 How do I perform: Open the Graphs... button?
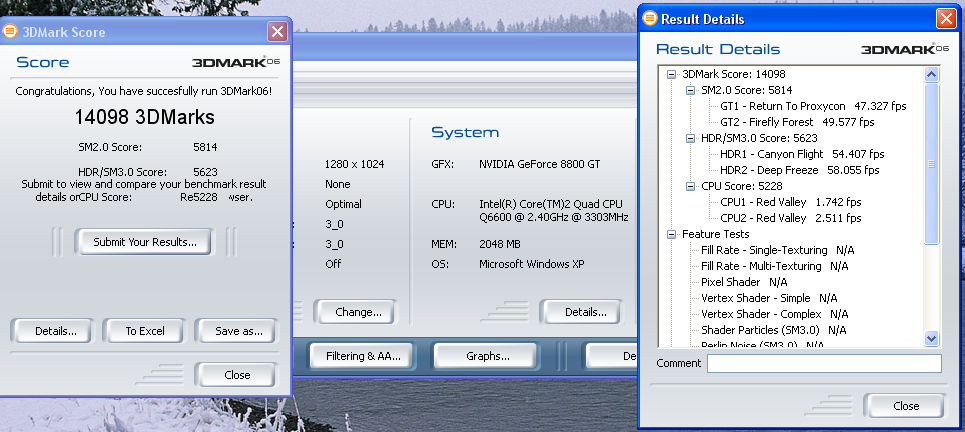click(487, 356)
